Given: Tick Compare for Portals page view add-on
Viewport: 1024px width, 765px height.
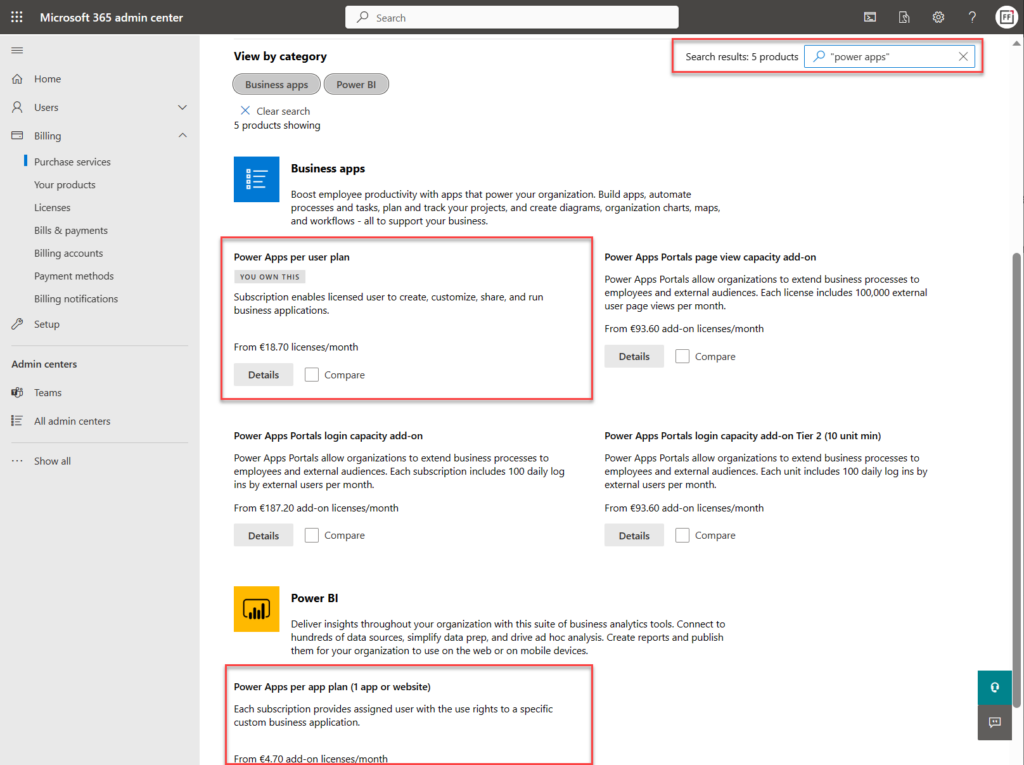Looking at the screenshot, I should coord(682,356).
